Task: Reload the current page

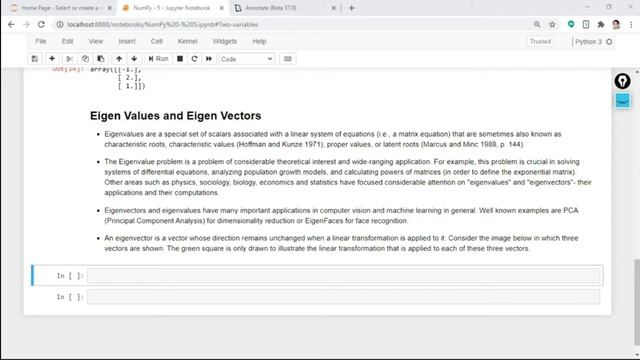Action: [x=41, y=24]
